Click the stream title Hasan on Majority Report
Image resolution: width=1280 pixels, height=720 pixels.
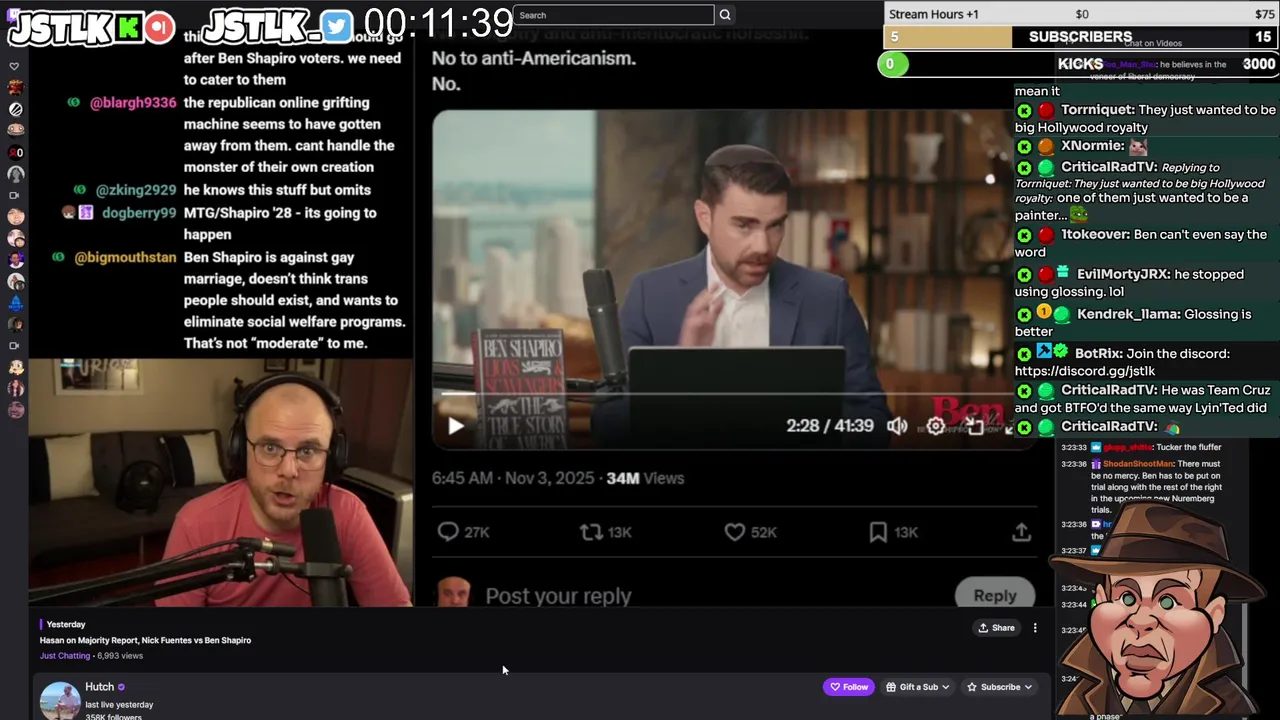click(x=145, y=640)
